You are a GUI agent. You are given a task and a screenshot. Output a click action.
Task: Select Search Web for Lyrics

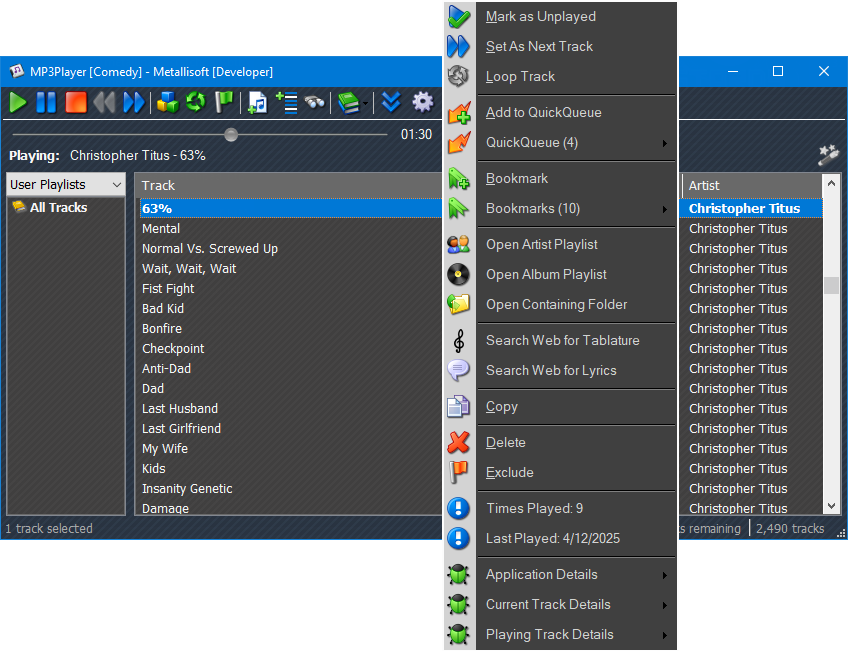coord(550,371)
